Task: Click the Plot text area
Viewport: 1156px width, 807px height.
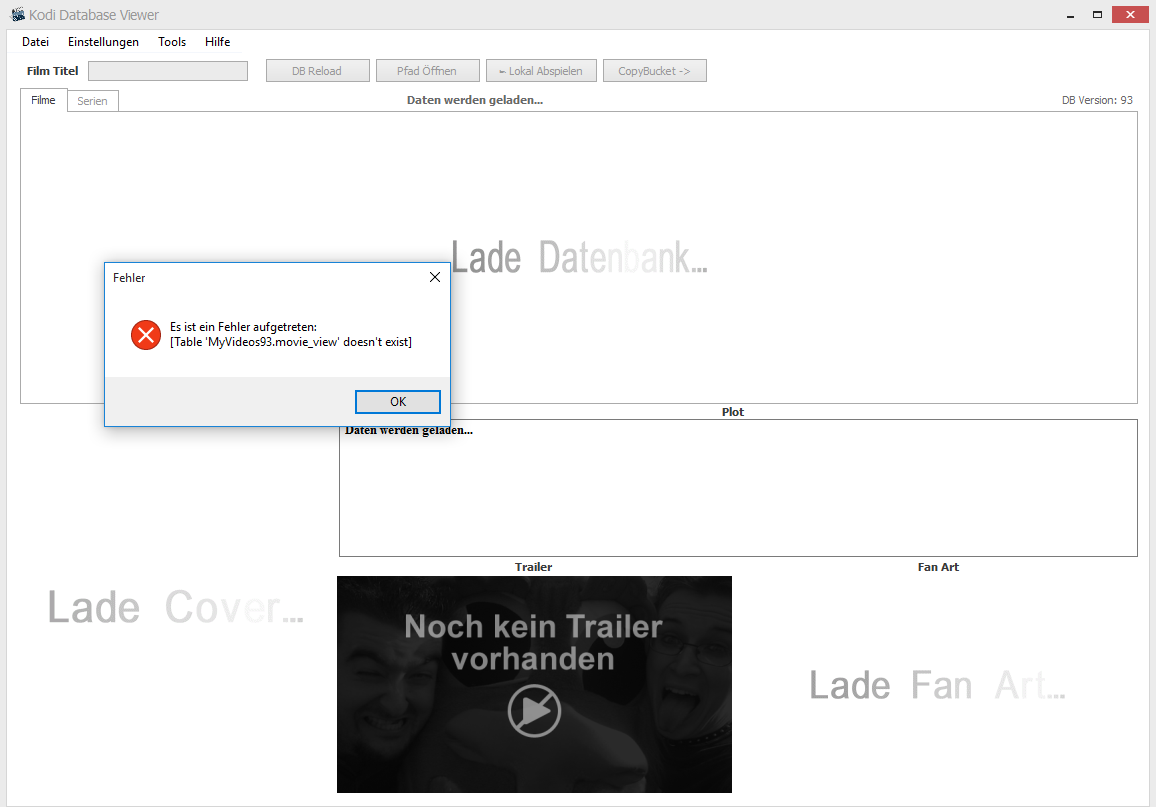Action: pyautogui.click(x=738, y=488)
